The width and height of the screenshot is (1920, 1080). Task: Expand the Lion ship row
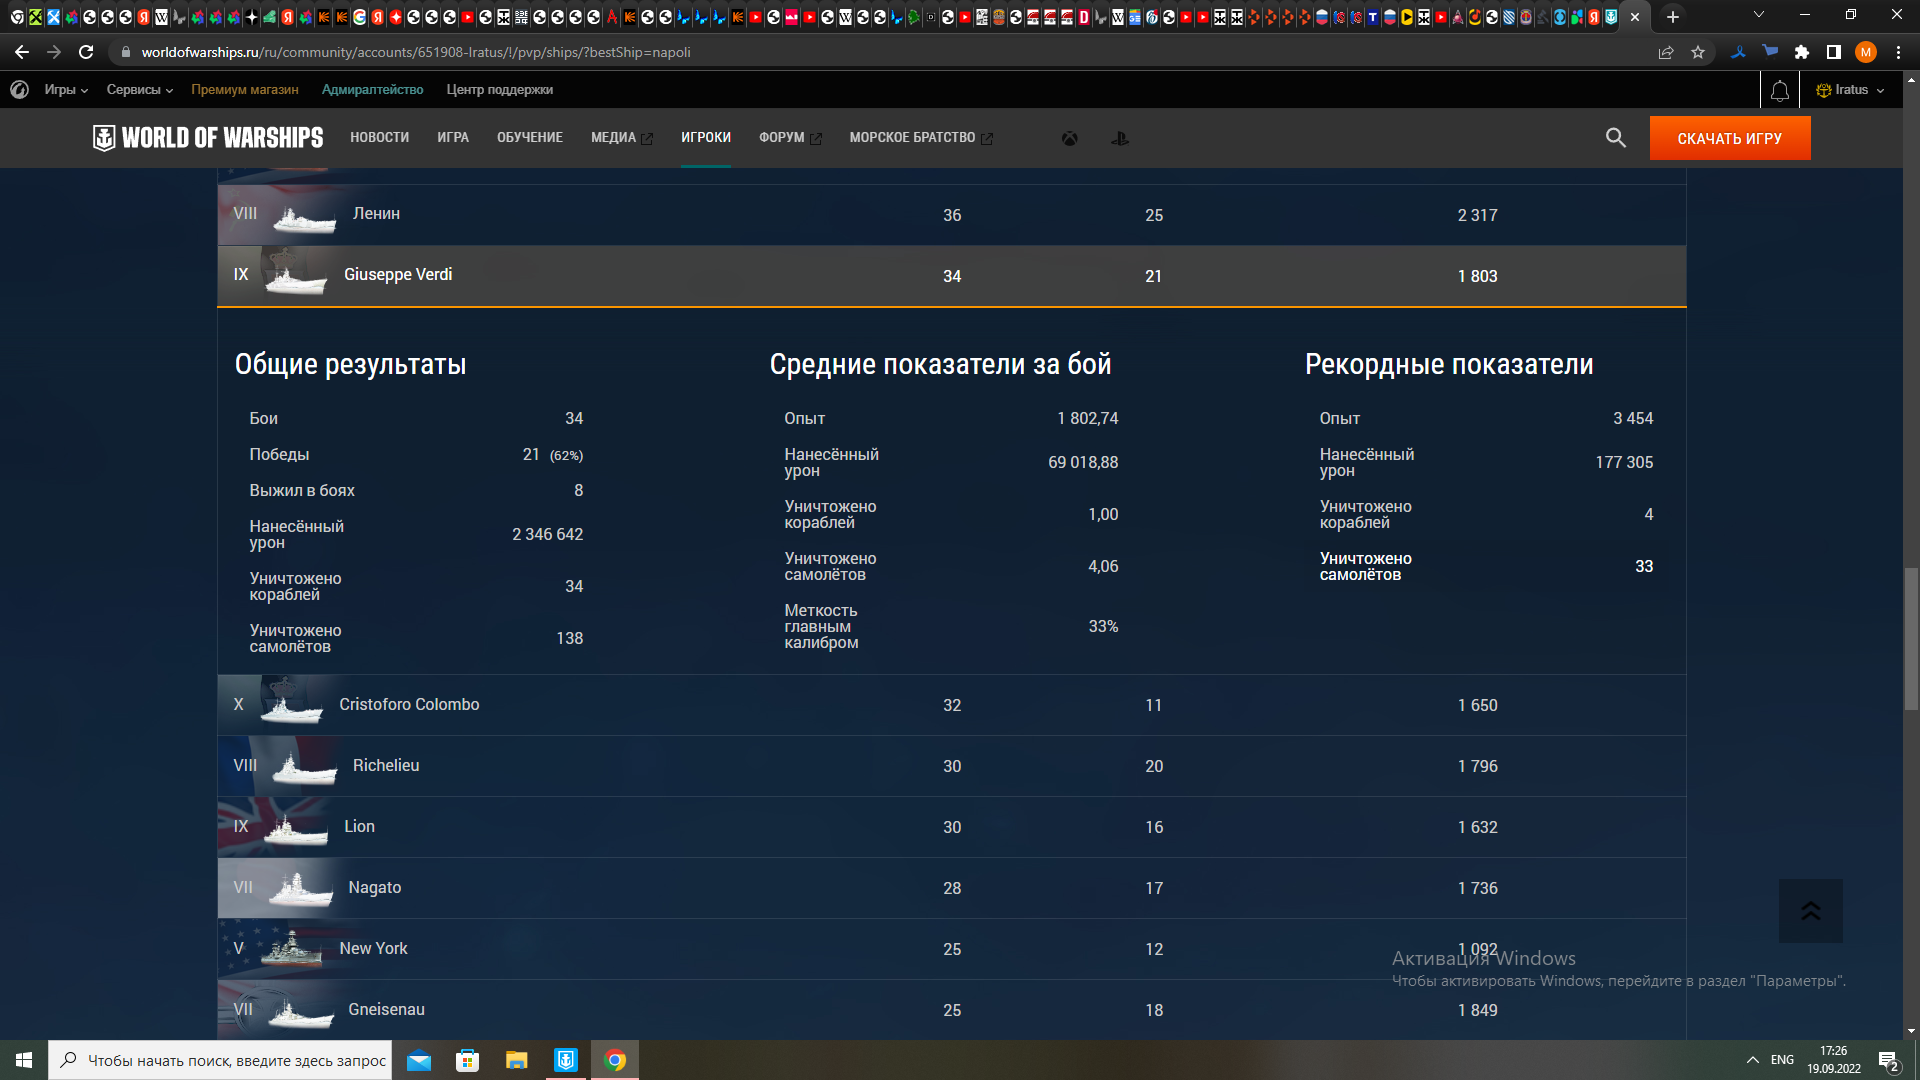[x=952, y=827]
